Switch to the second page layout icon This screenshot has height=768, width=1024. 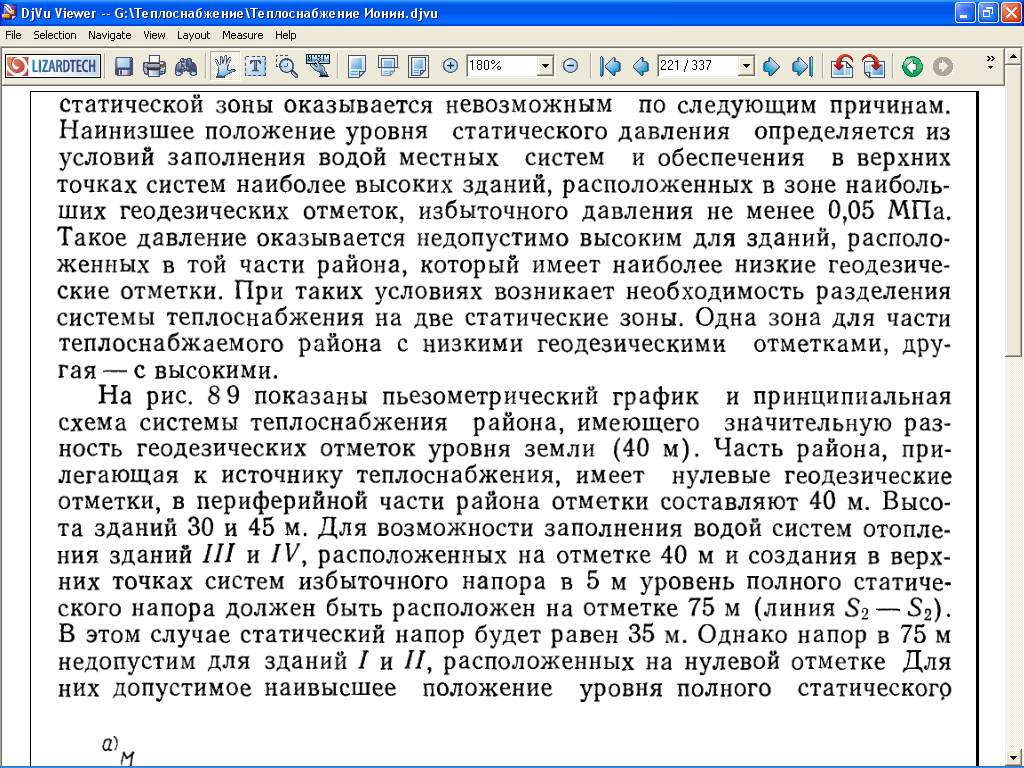tap(388, 66)
